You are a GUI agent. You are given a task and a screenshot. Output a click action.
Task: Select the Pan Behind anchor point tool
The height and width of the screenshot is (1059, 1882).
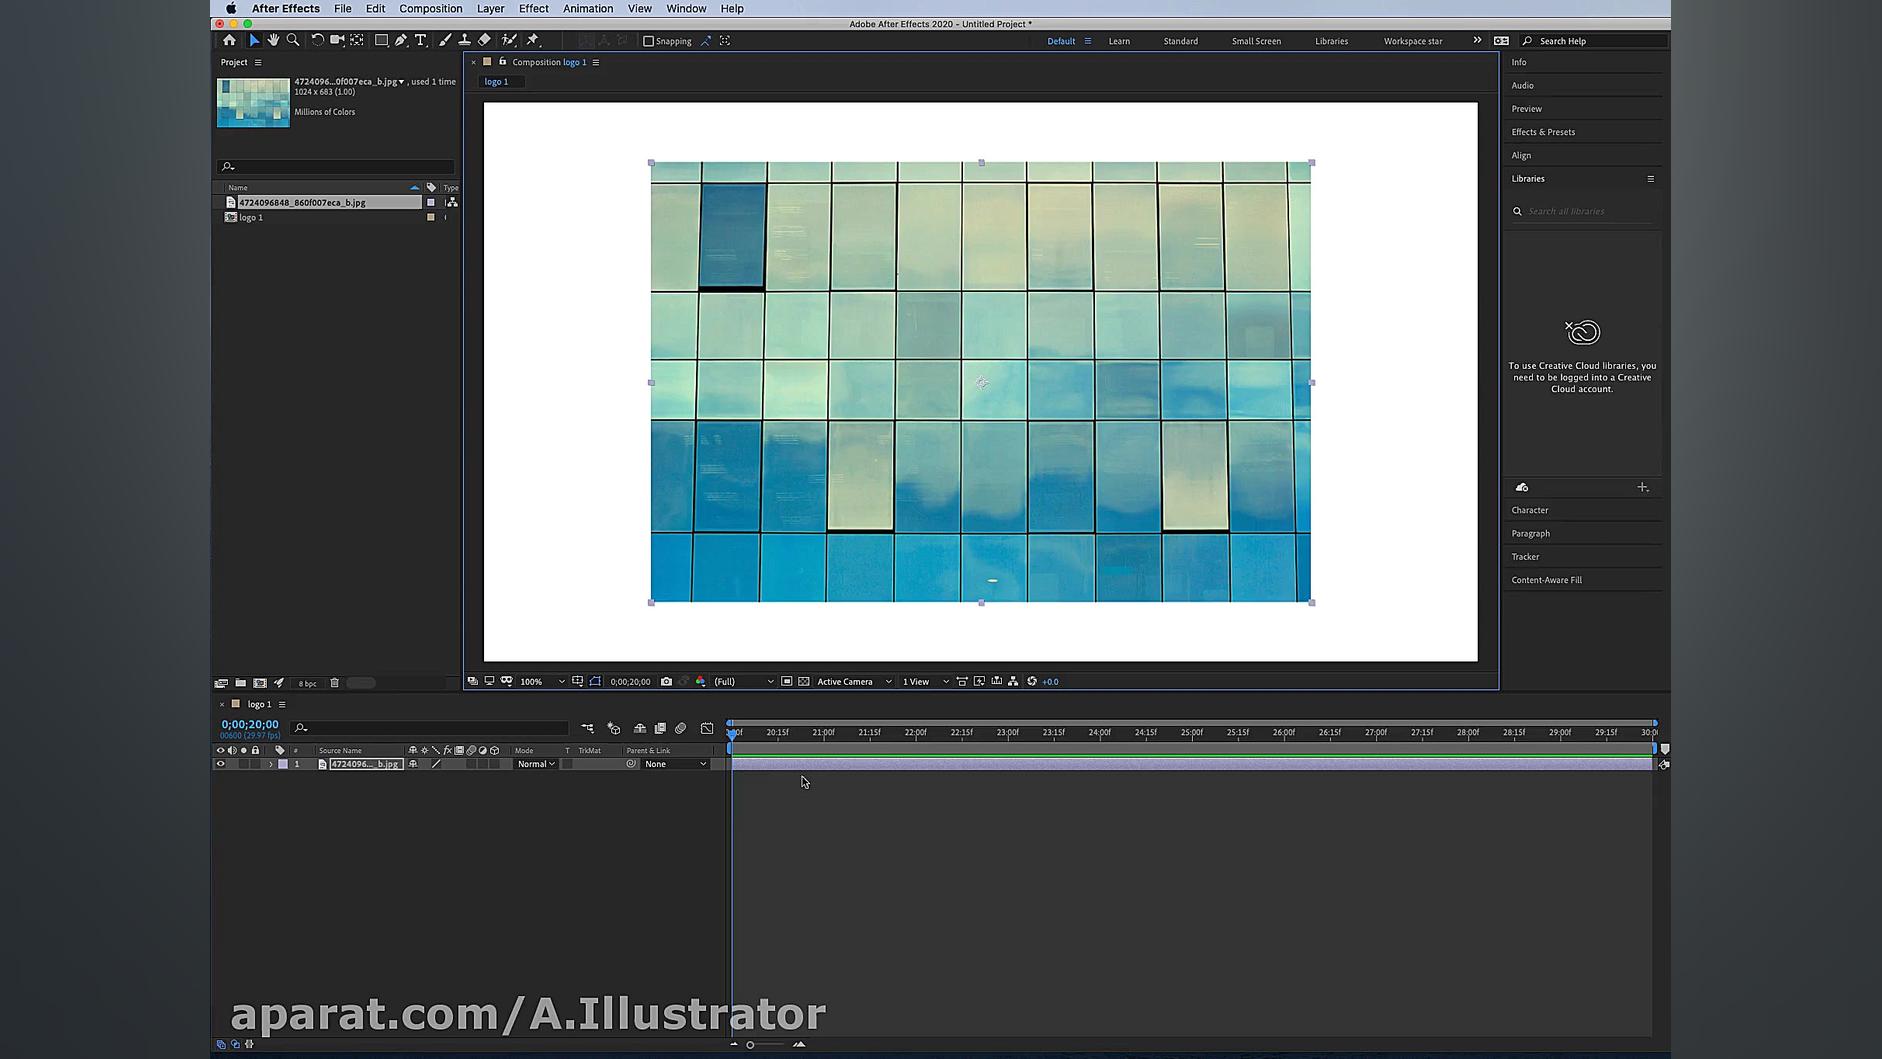point(357,41)
